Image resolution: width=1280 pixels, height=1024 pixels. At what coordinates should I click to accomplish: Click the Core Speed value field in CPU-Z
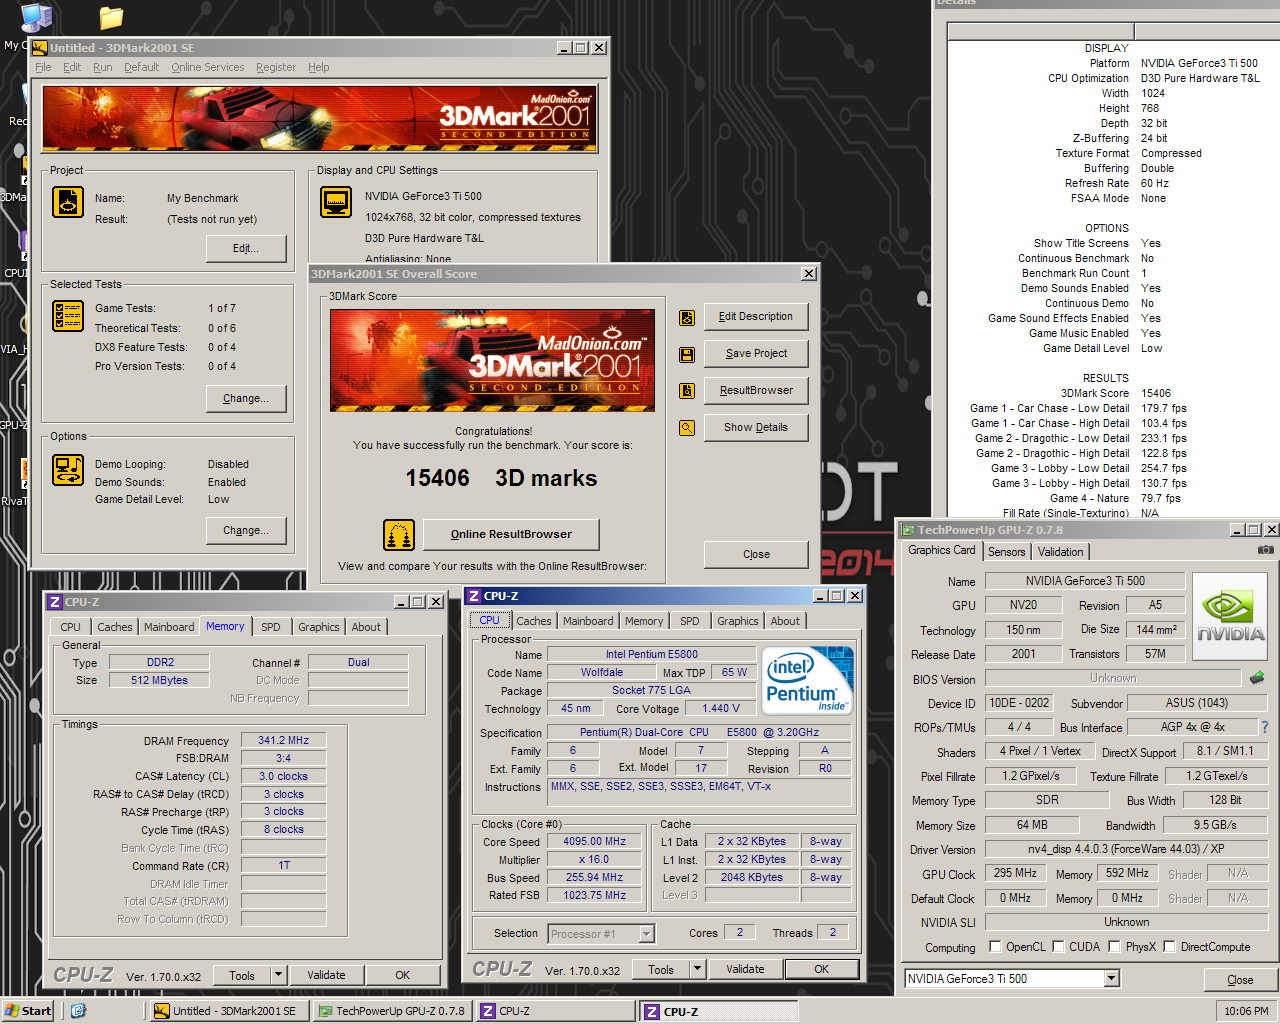(x=595, y=842)
